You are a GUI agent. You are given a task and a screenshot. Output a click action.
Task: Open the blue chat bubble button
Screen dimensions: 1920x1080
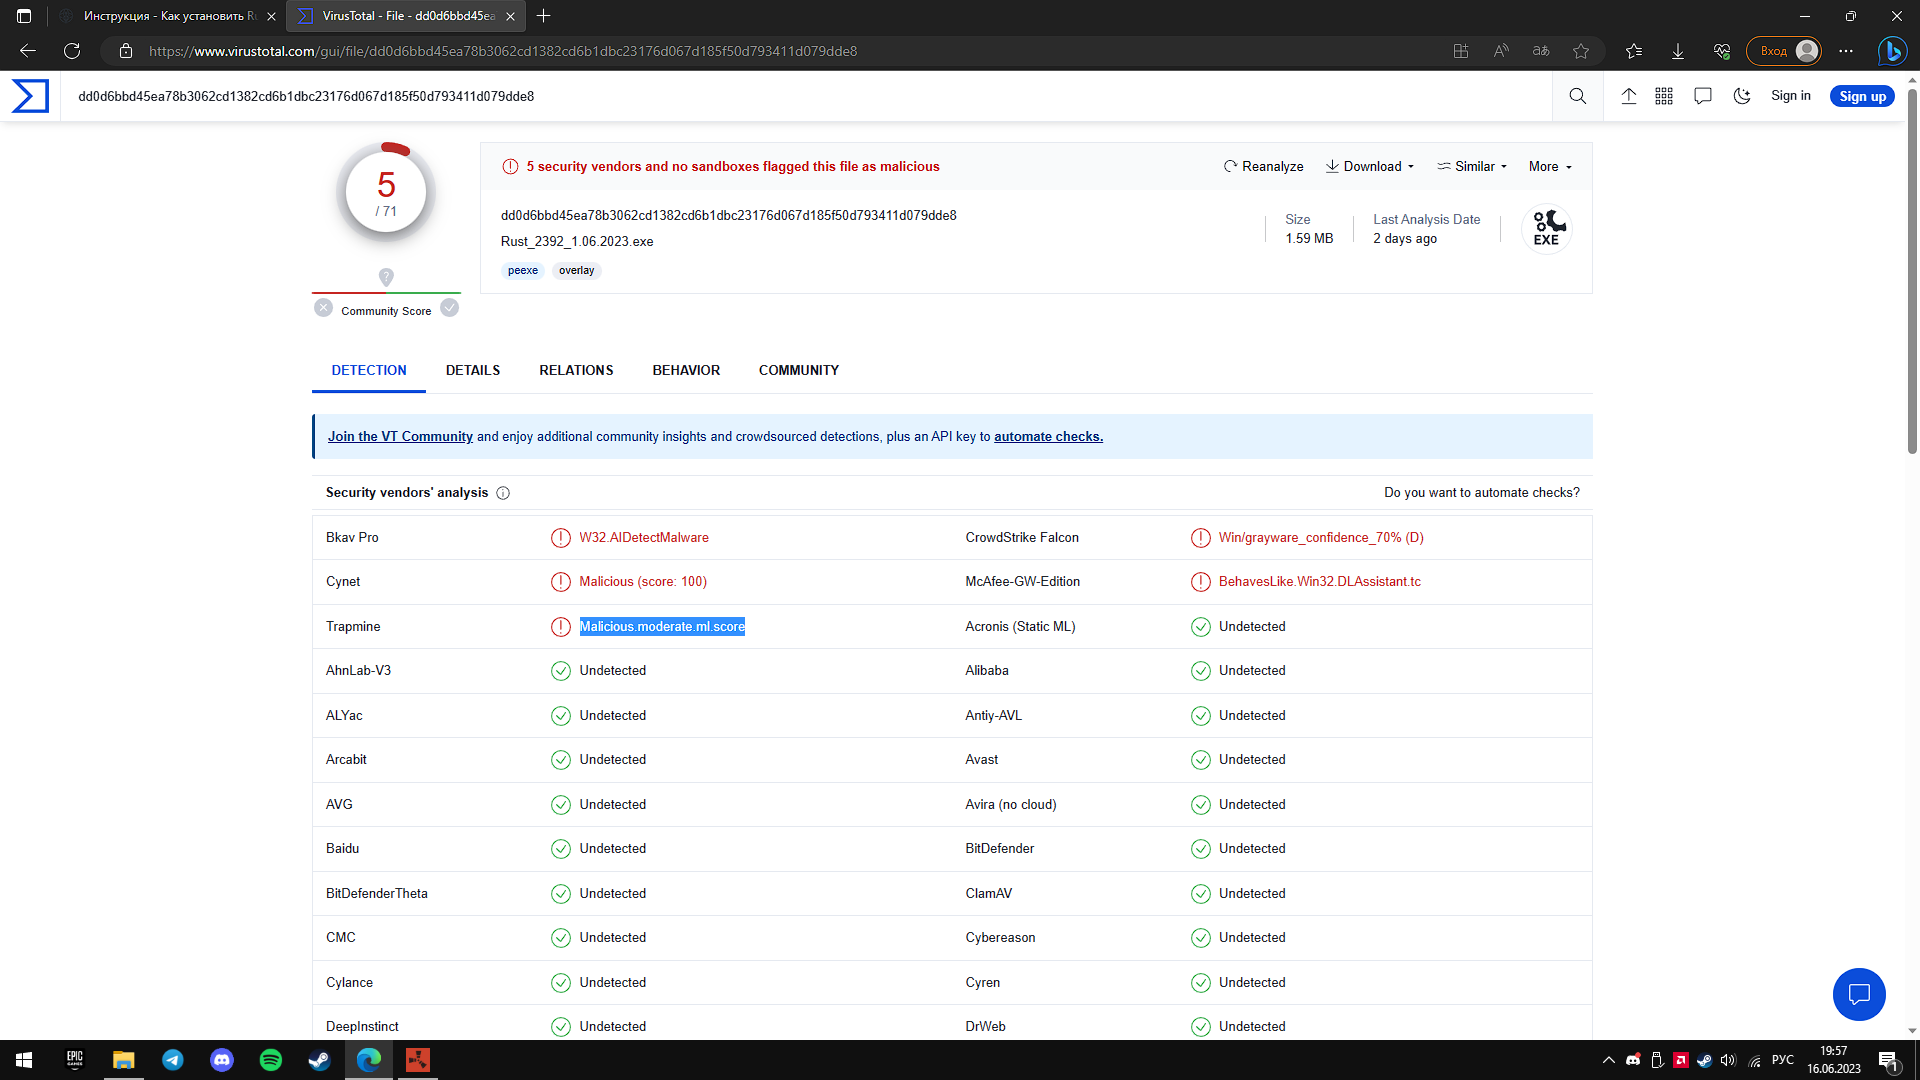pos(1858,994)
